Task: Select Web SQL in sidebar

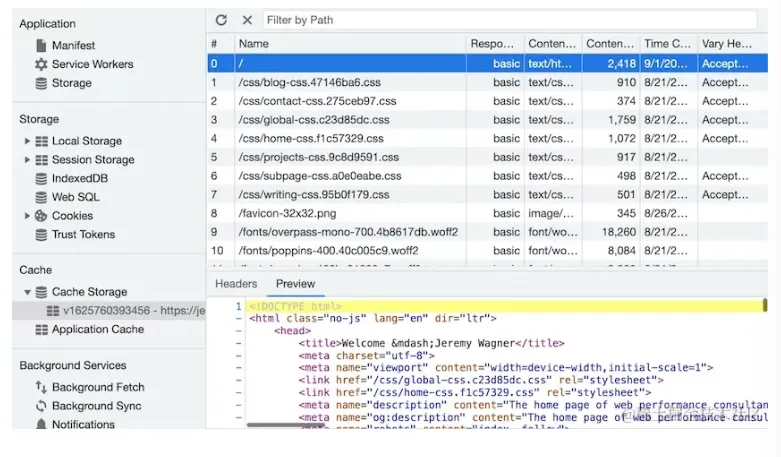Action: point(76,197)
